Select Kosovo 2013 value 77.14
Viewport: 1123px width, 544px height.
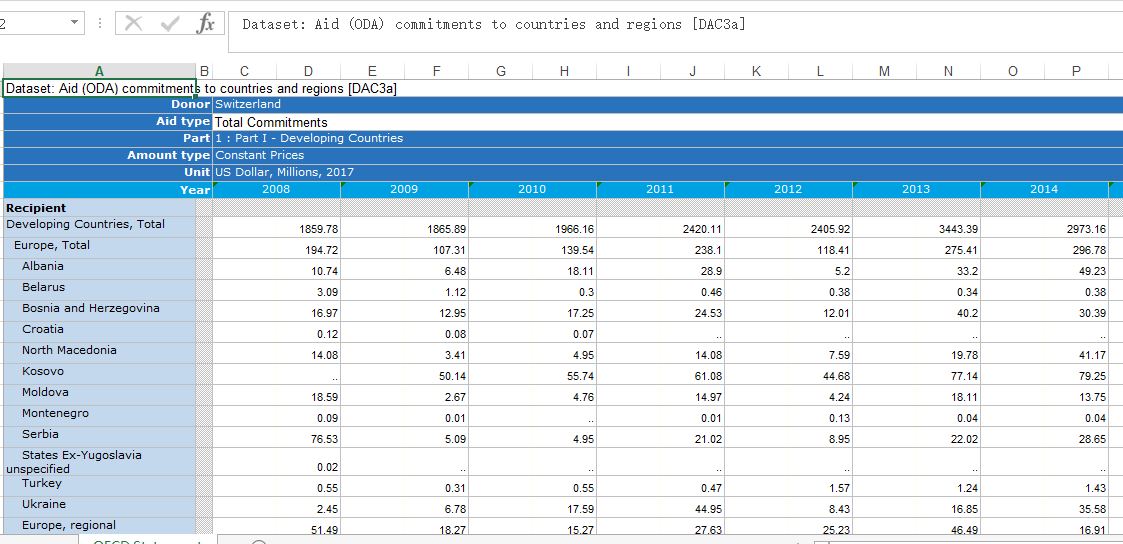[x=916, y=376]
